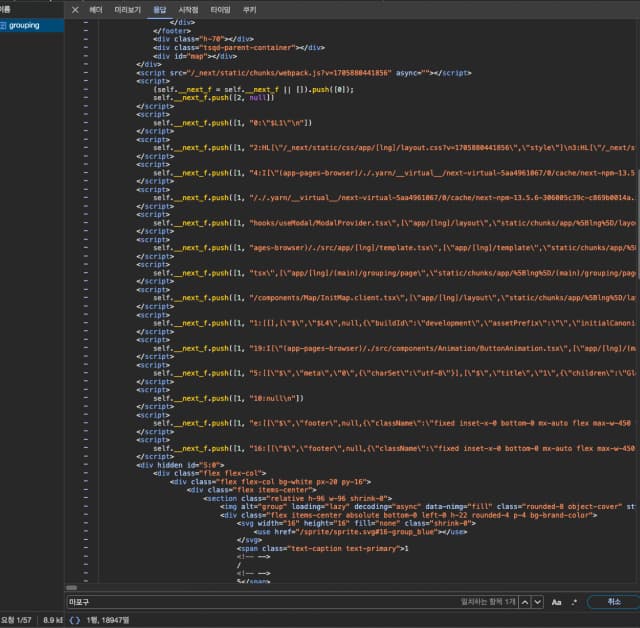Toggle the Aa match case option

[x=556, y=602]
